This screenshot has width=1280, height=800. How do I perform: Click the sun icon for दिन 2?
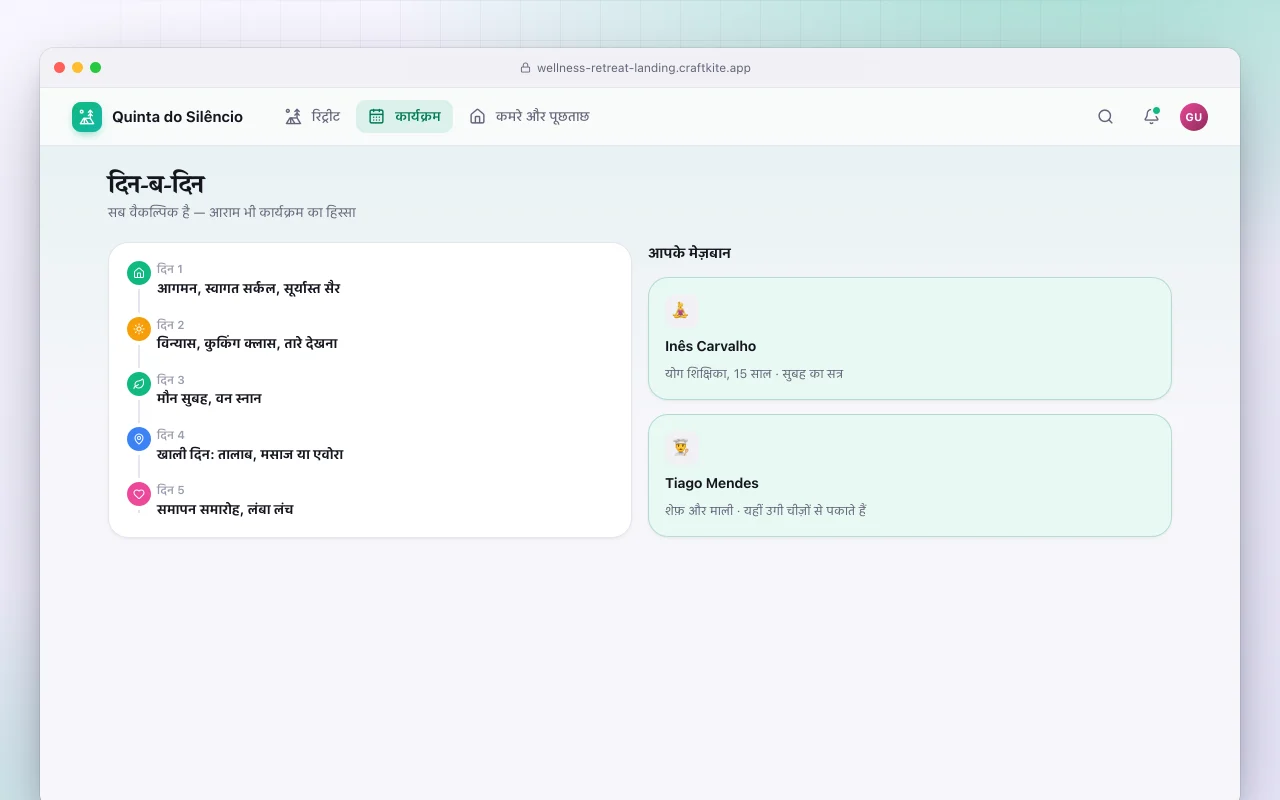[x=139, y=328]
